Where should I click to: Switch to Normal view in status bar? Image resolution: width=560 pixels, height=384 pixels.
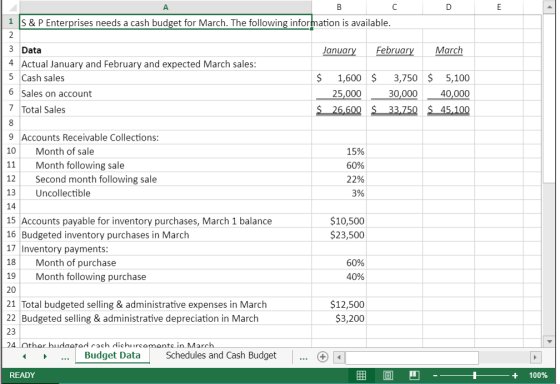coord(361,375)
